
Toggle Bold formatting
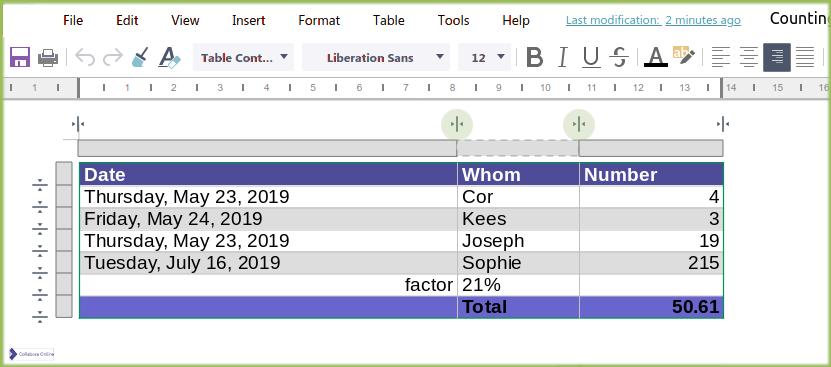535,57
